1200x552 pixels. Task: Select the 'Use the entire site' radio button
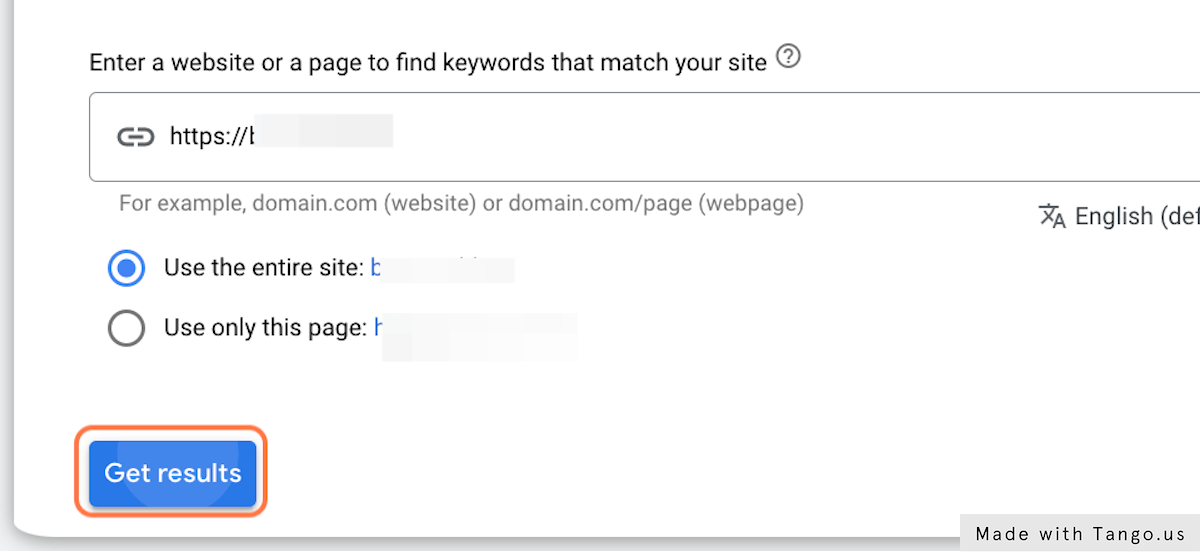tap(126, 269)
